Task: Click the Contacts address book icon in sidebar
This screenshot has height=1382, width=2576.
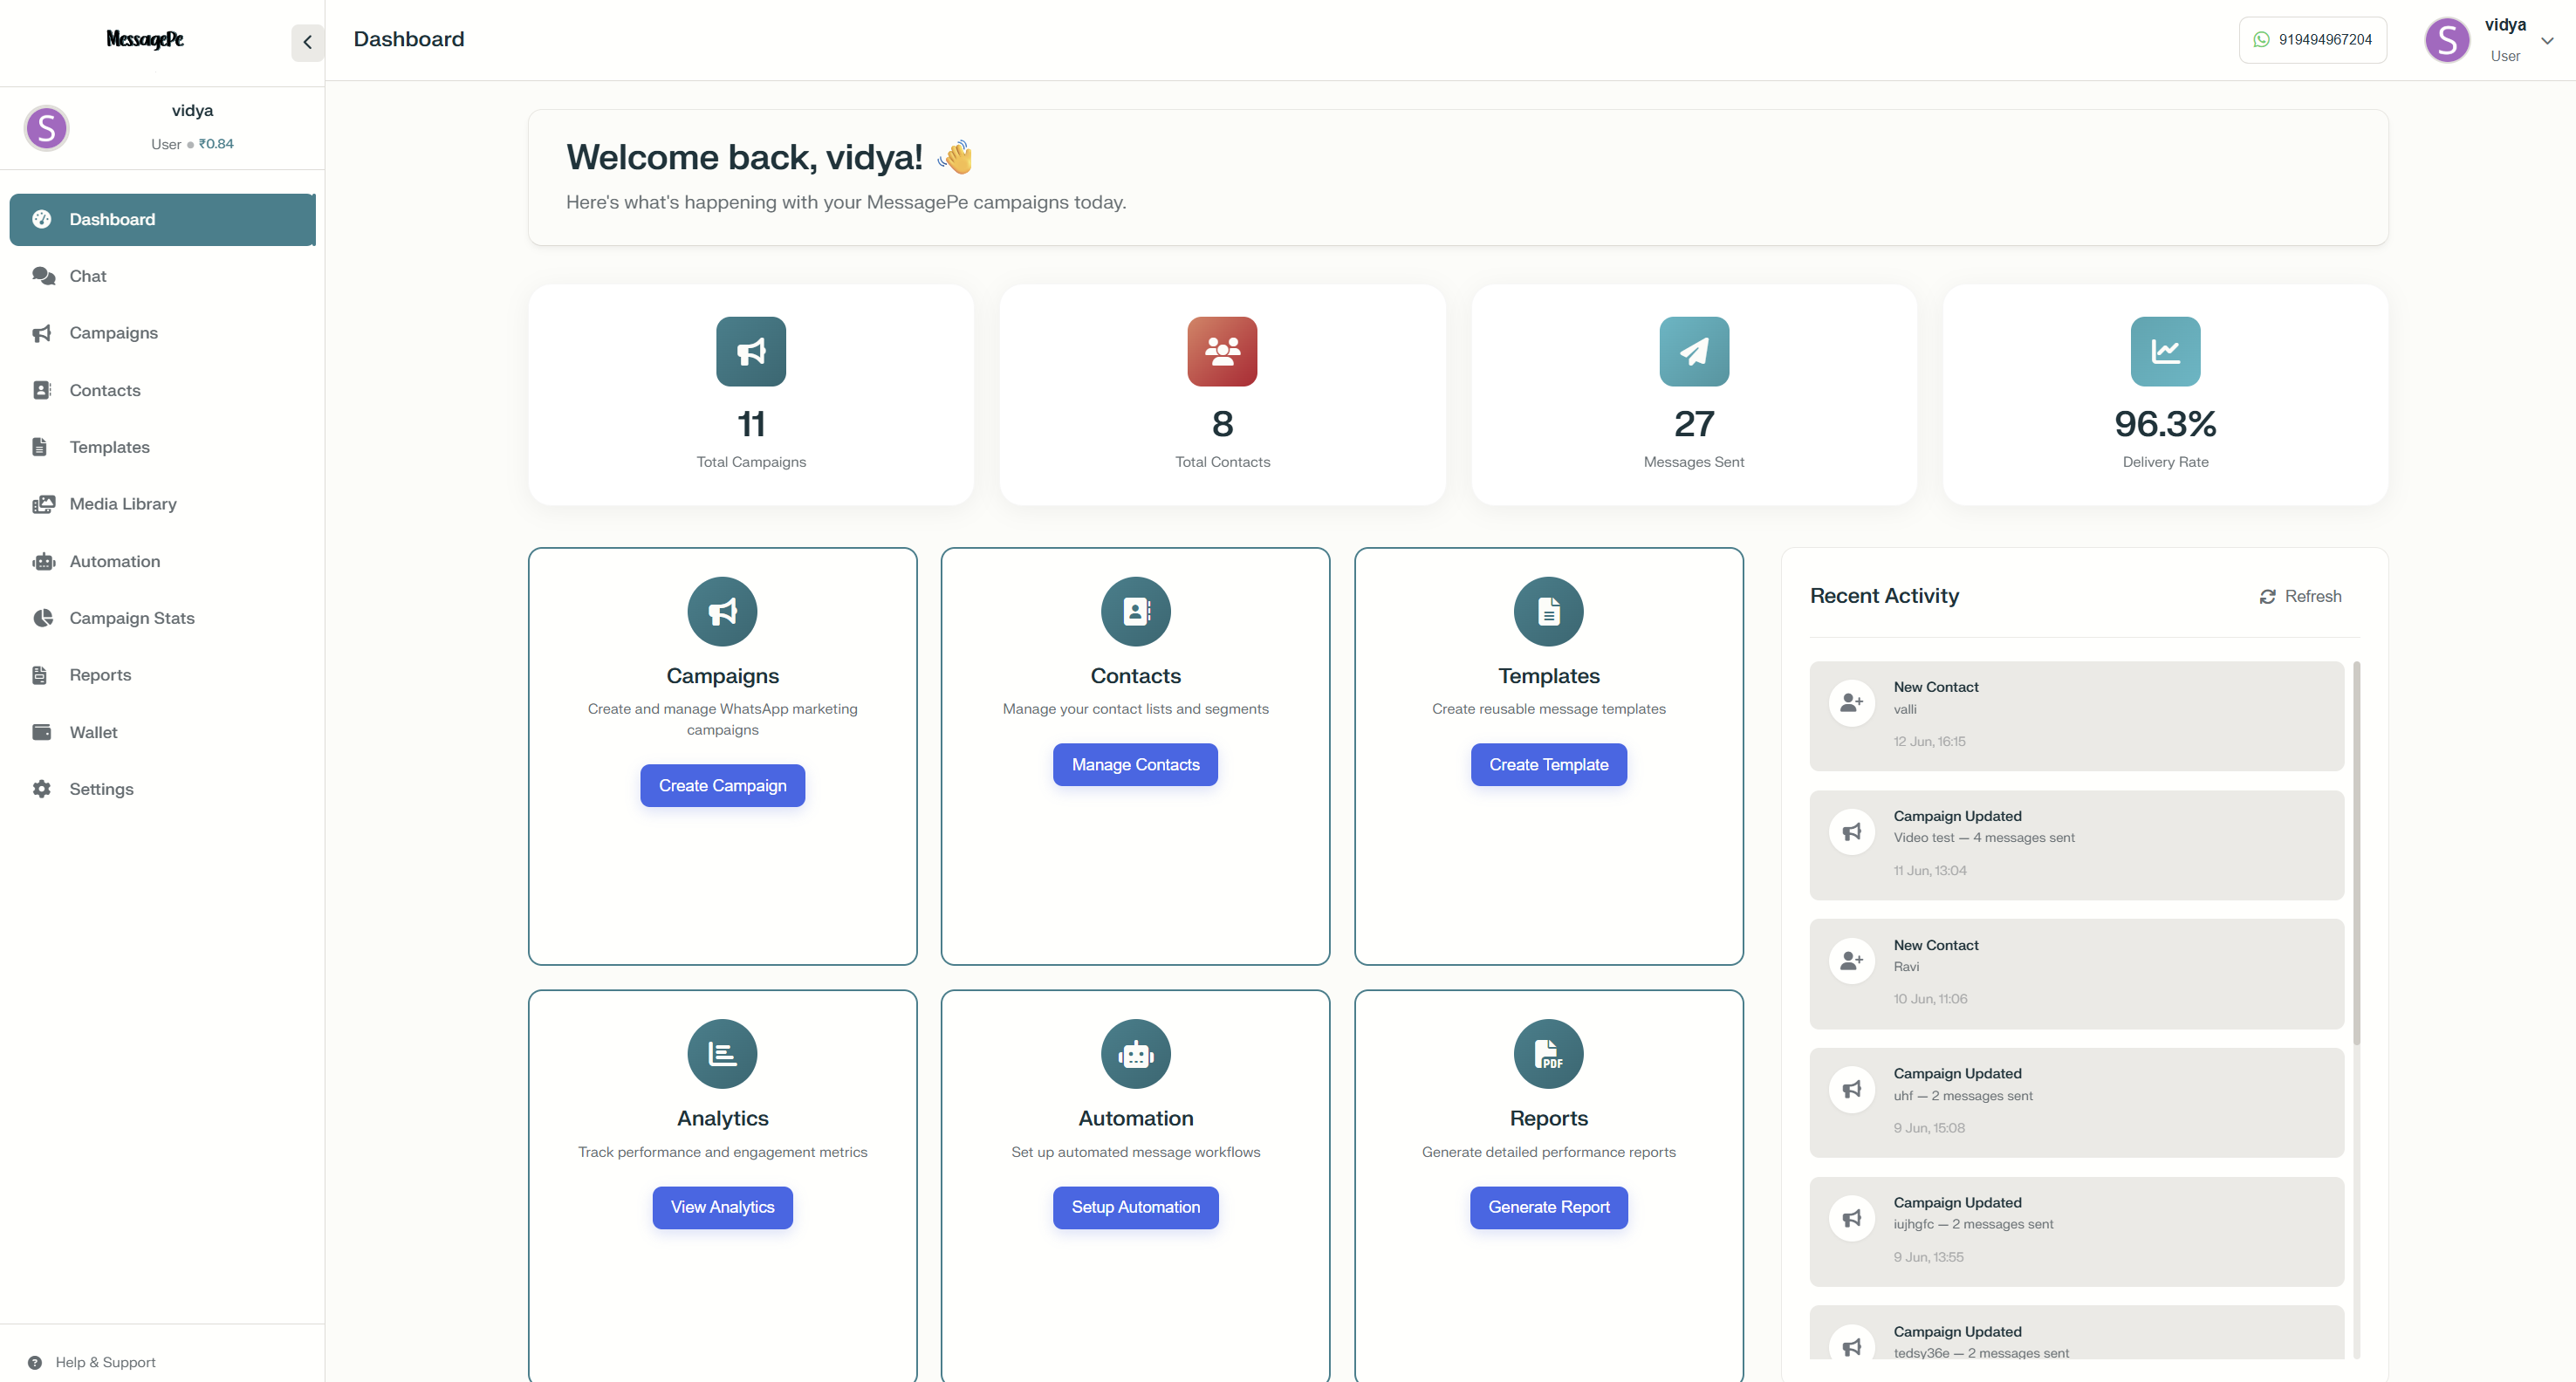Action: pos(41,390)
